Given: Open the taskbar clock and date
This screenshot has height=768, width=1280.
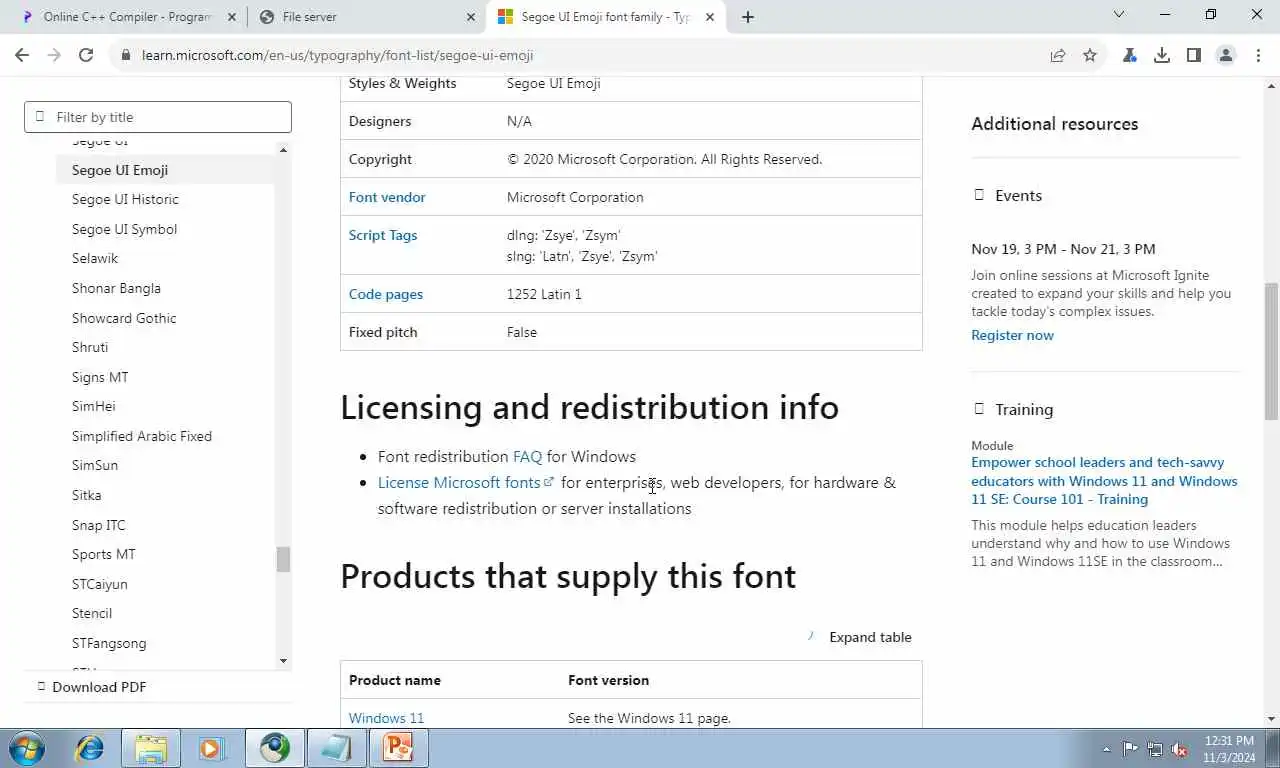Looking at the screenshot, I should pos(1229,749).
